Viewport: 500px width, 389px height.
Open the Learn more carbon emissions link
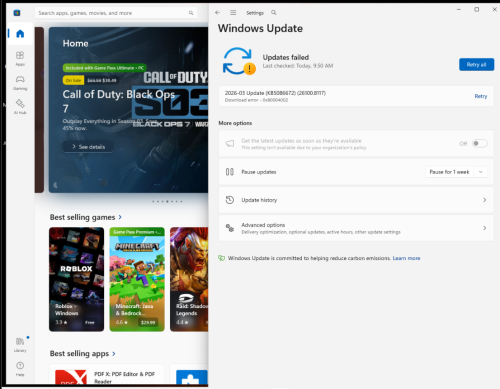pyautogui.click(x=406, y=258)
